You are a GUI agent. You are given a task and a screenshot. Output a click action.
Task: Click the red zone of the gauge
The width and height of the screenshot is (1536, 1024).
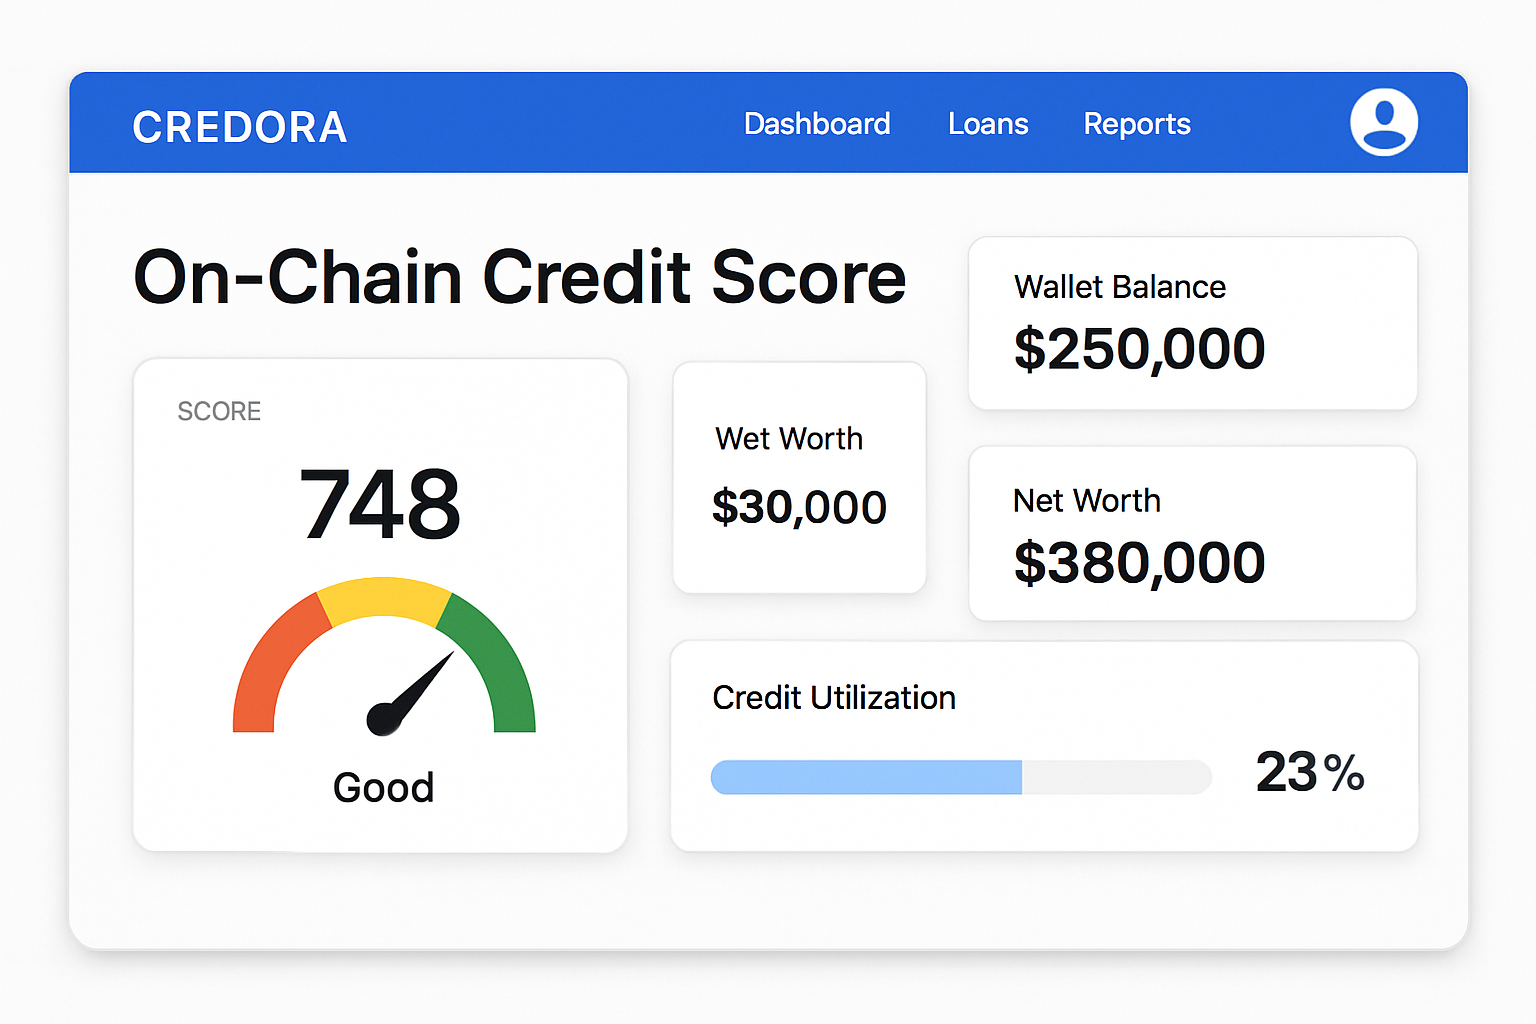tap(265, 660)
